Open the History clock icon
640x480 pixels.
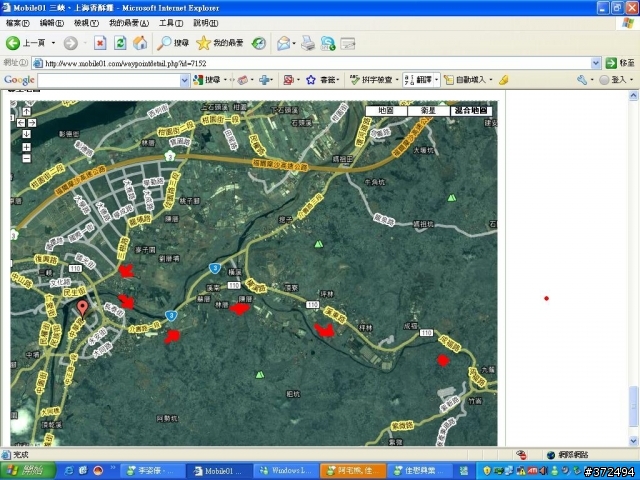tap(259, 43)
